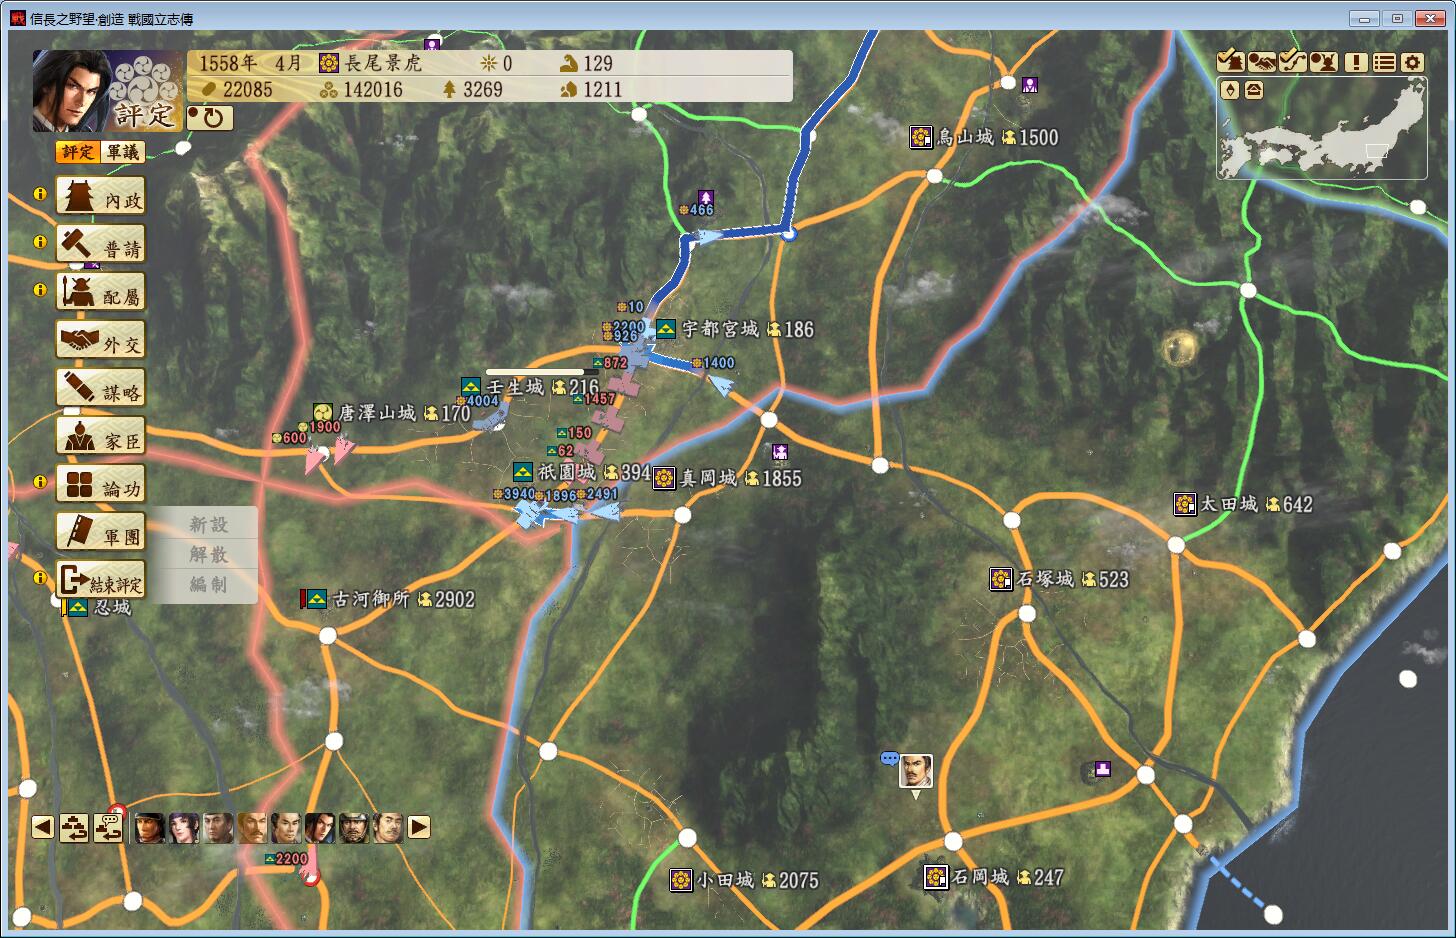Select the 宇都宮城 castle label on map
Viewport: 1456px width, 938px height.
point(720,329)
